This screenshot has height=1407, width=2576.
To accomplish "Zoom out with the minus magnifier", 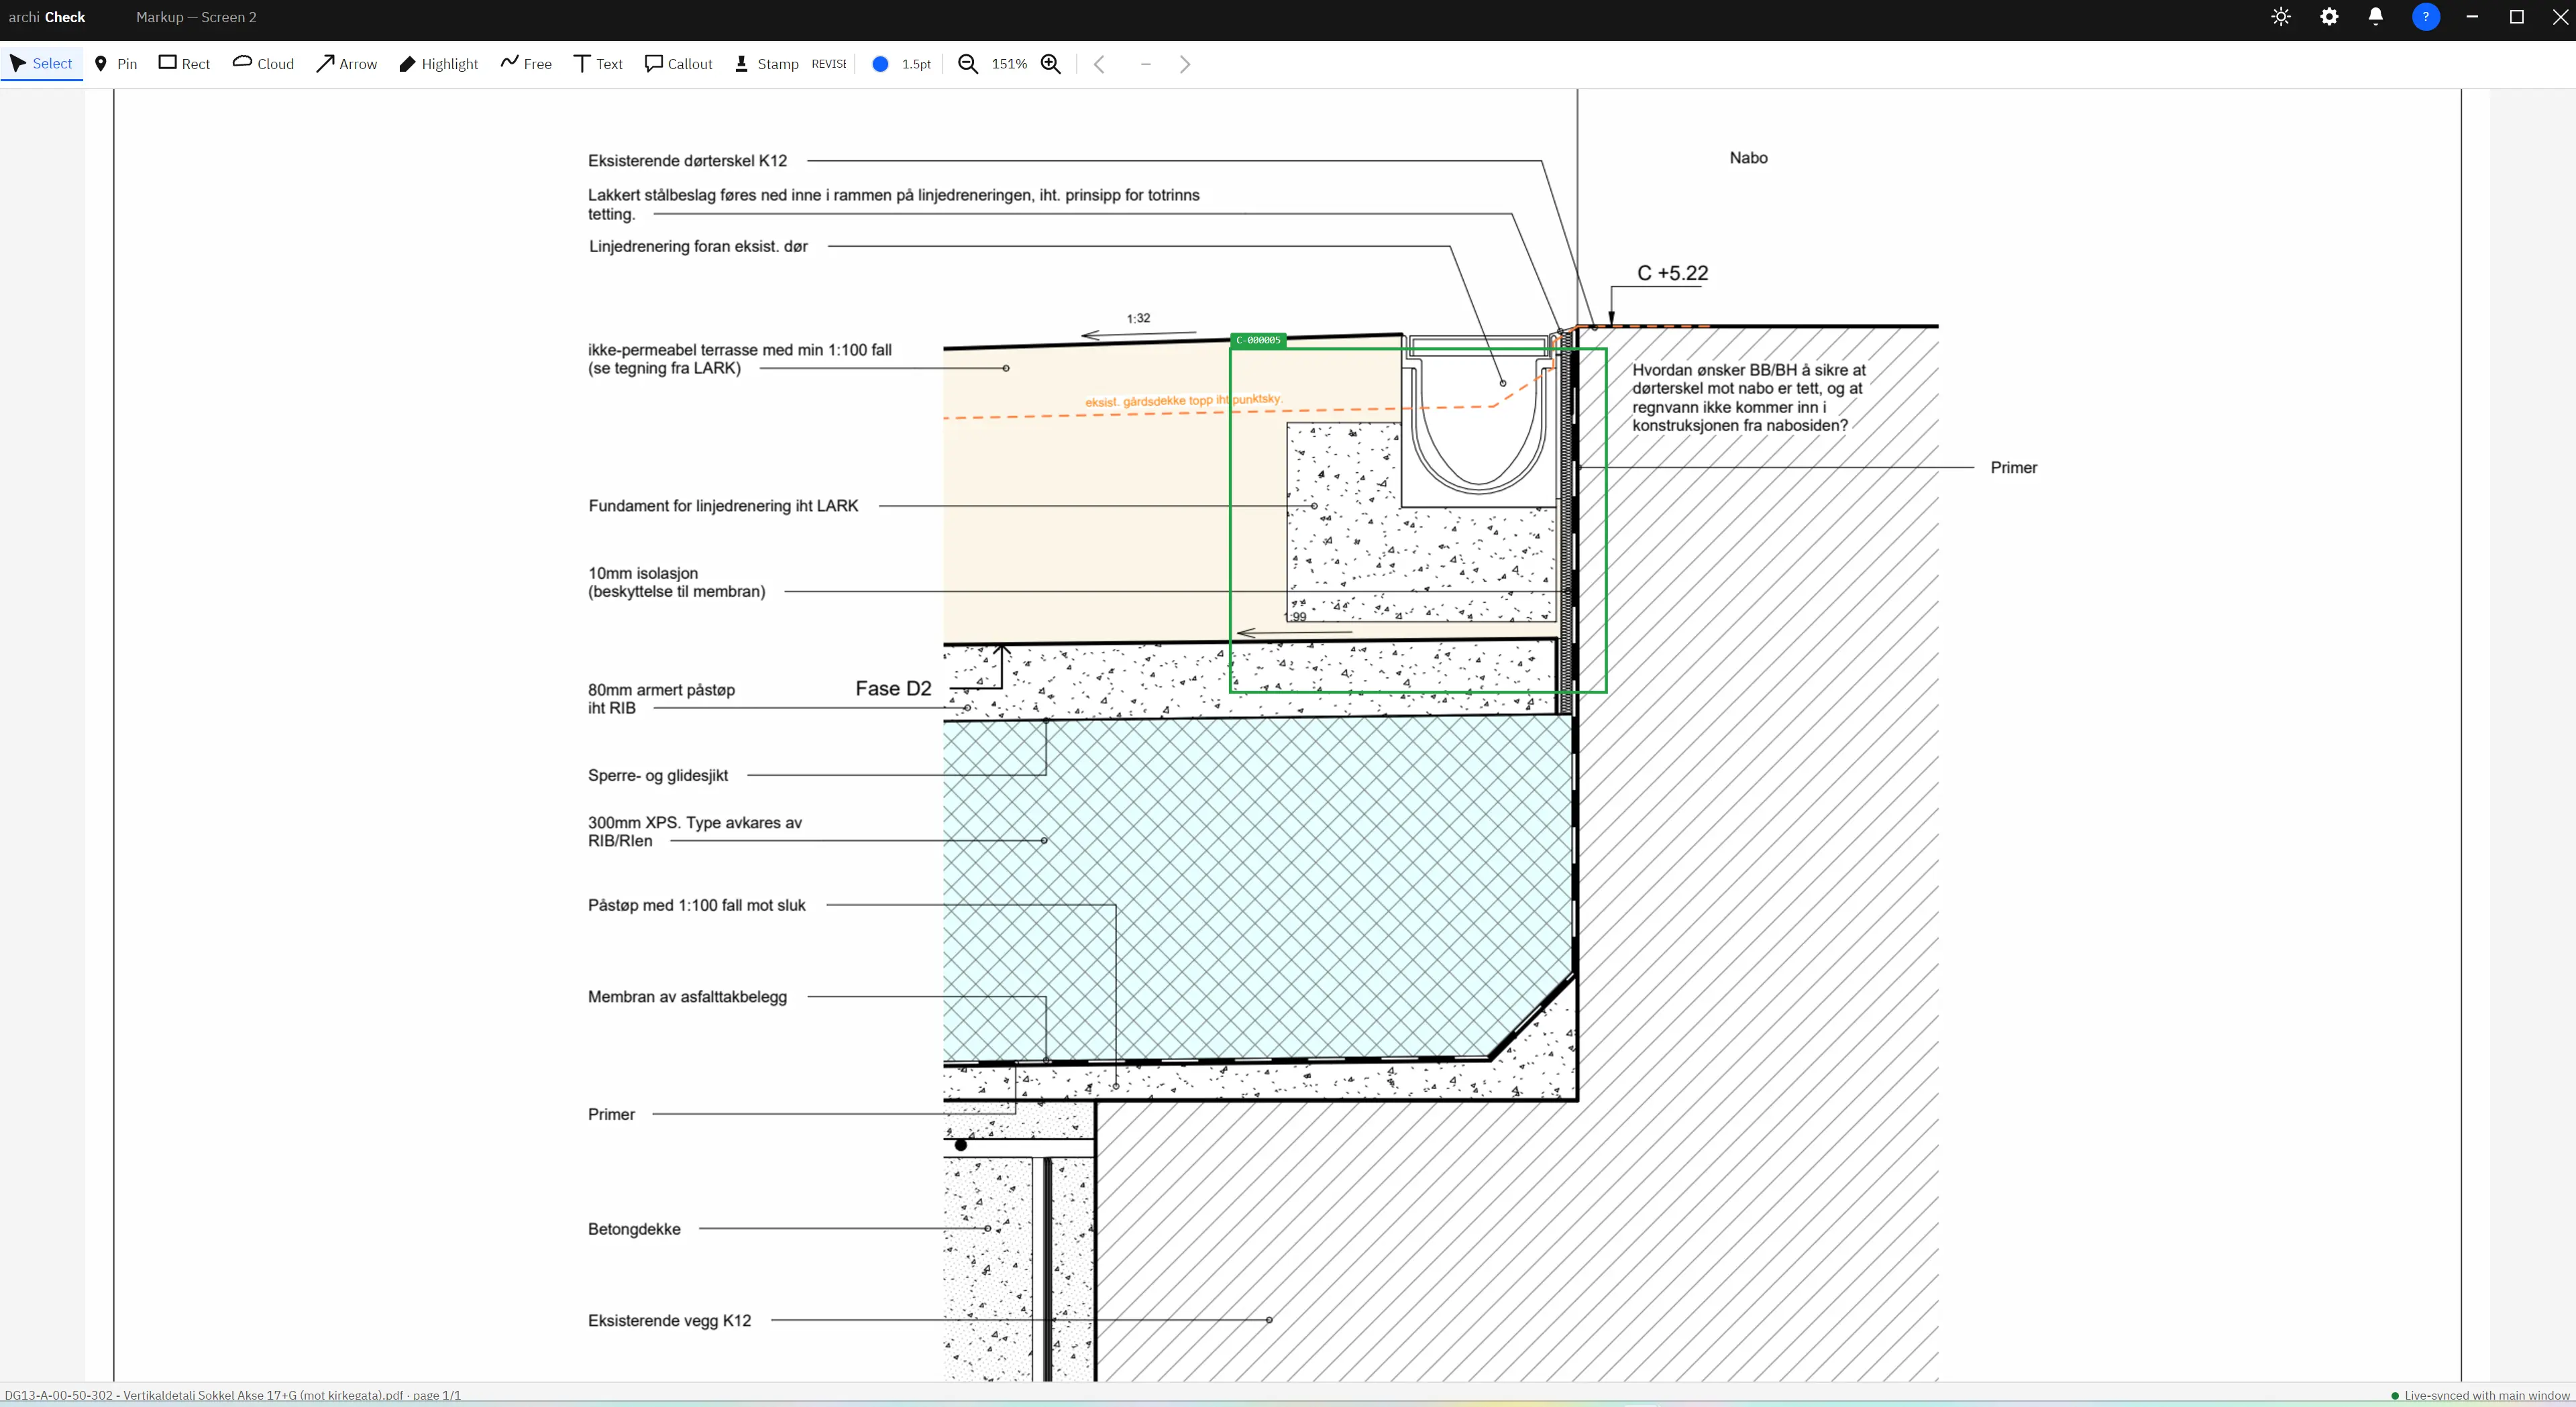I will point(968,64).
